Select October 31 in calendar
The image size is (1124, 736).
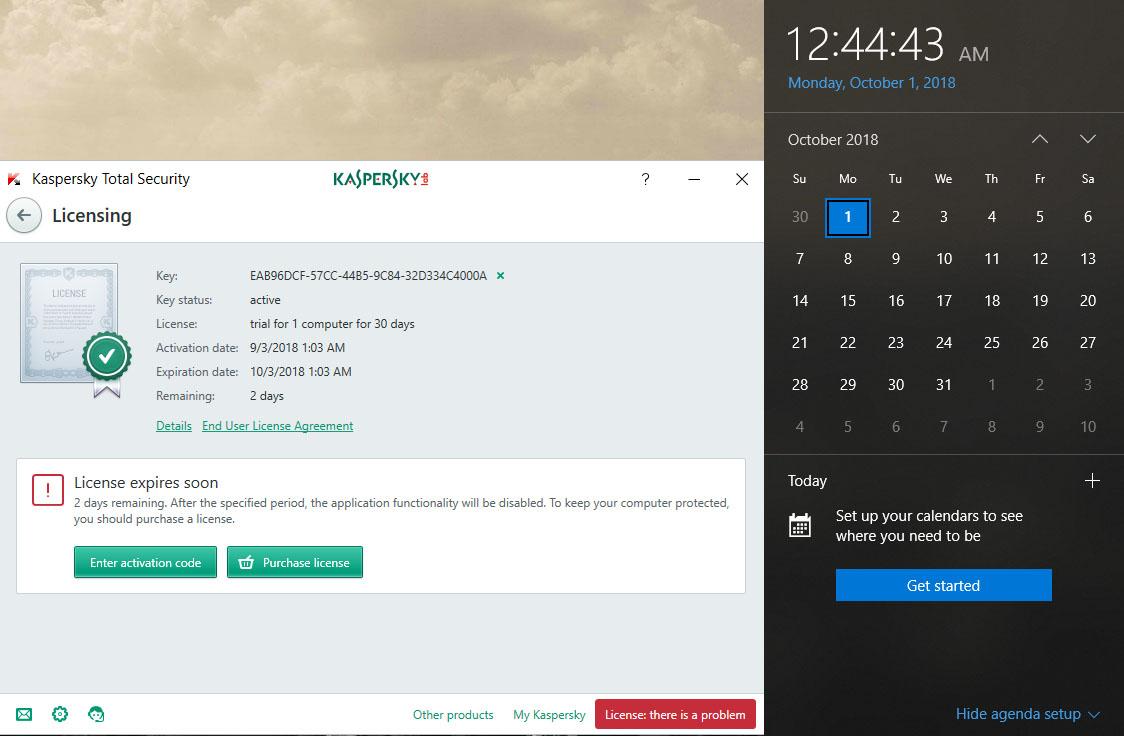coord(943,385)
